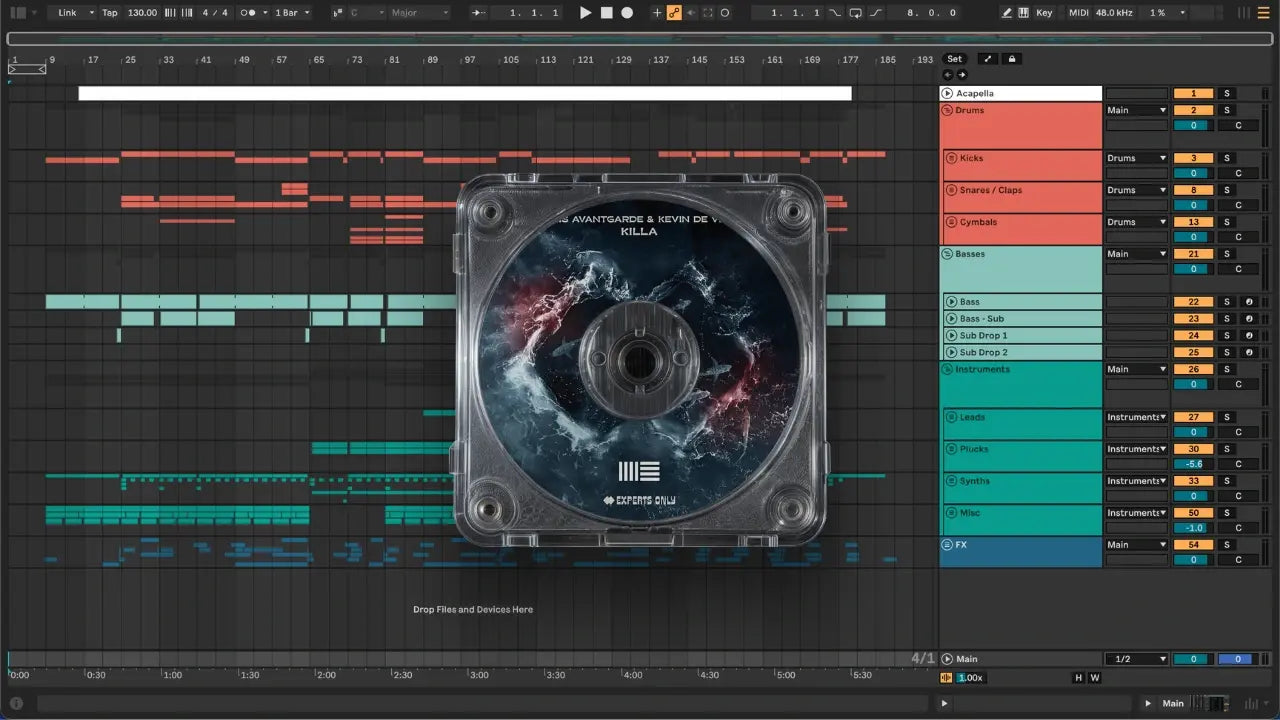Unfold the Bass - Sub track

(951, 318)
